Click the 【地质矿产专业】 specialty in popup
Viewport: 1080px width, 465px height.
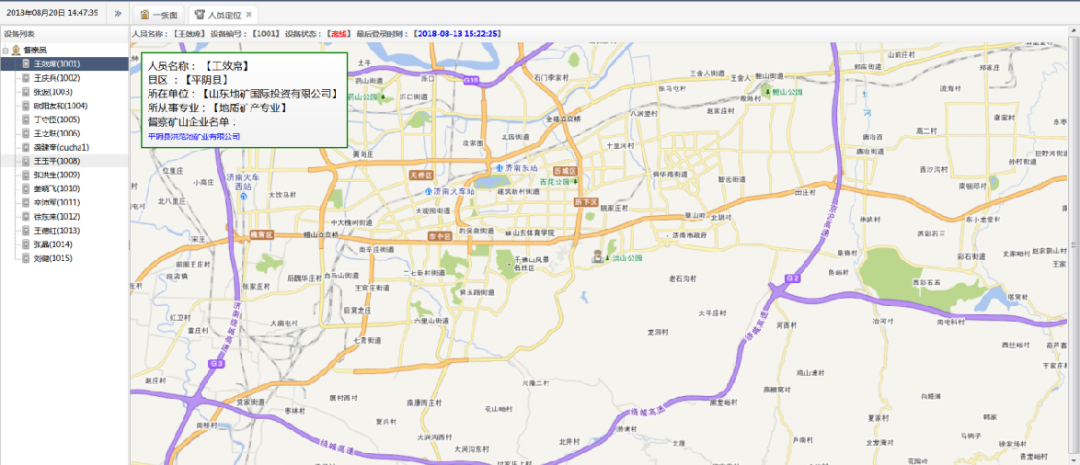[249, 107]
